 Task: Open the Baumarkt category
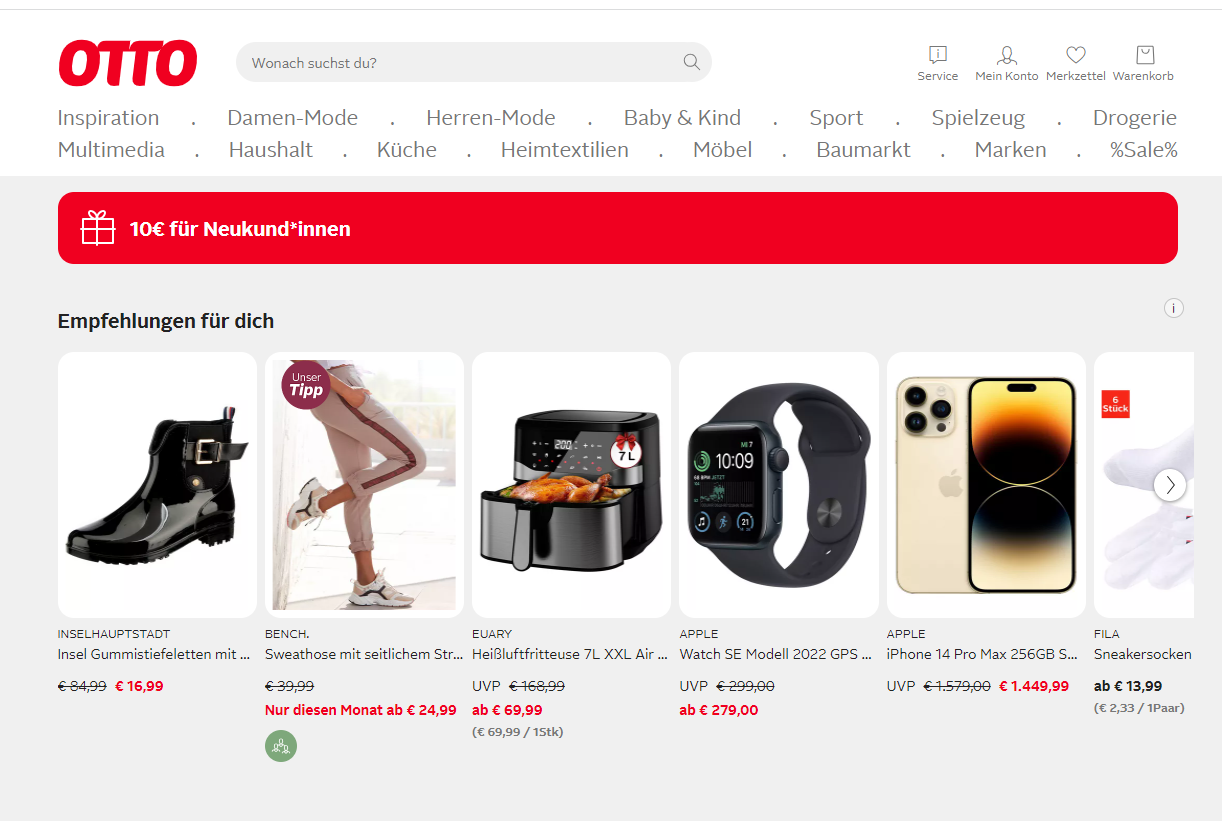863,150
